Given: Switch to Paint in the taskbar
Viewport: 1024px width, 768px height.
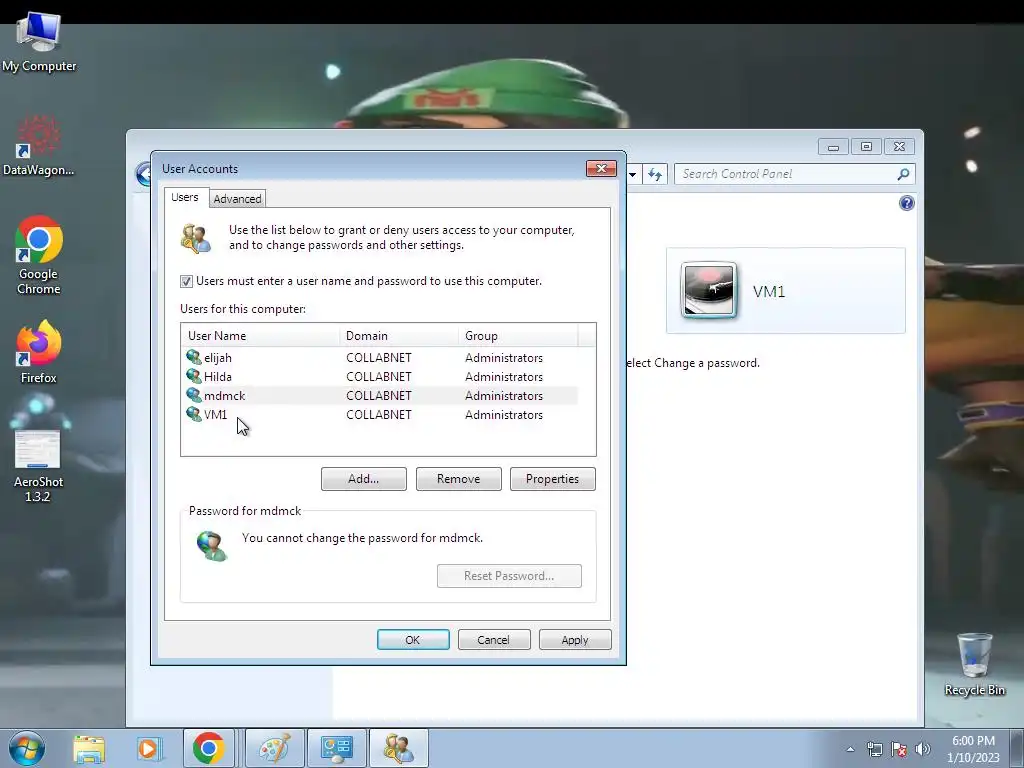Looking at the screenshot, I should 275,748.
